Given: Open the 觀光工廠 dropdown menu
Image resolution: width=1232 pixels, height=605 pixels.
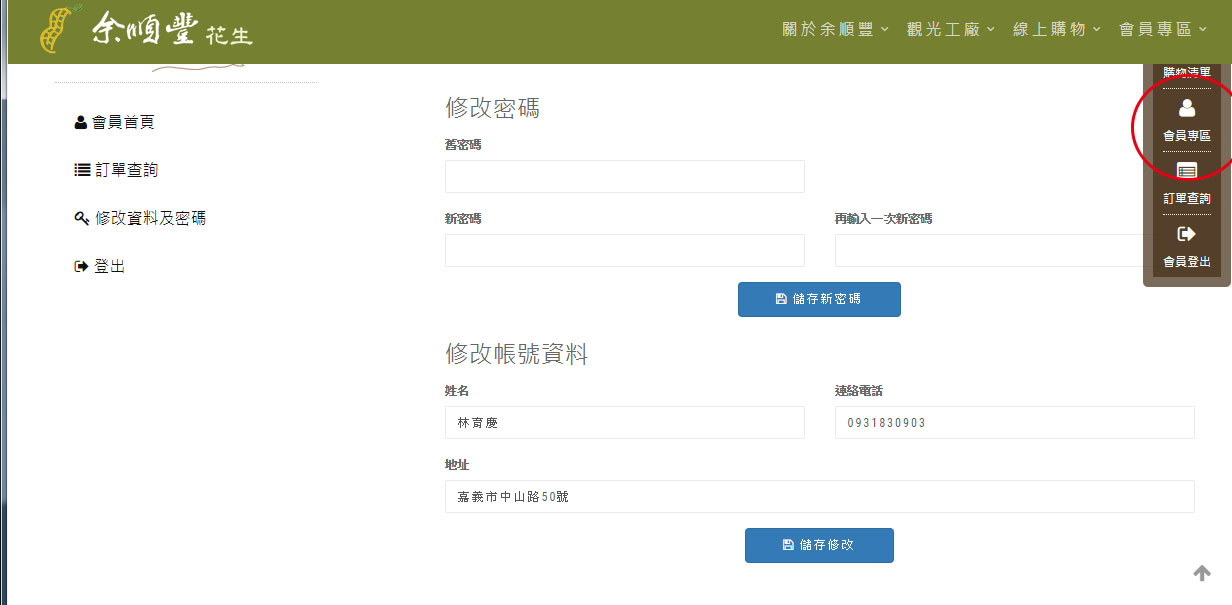Looking at the screenshot, I should click(950, 30).
